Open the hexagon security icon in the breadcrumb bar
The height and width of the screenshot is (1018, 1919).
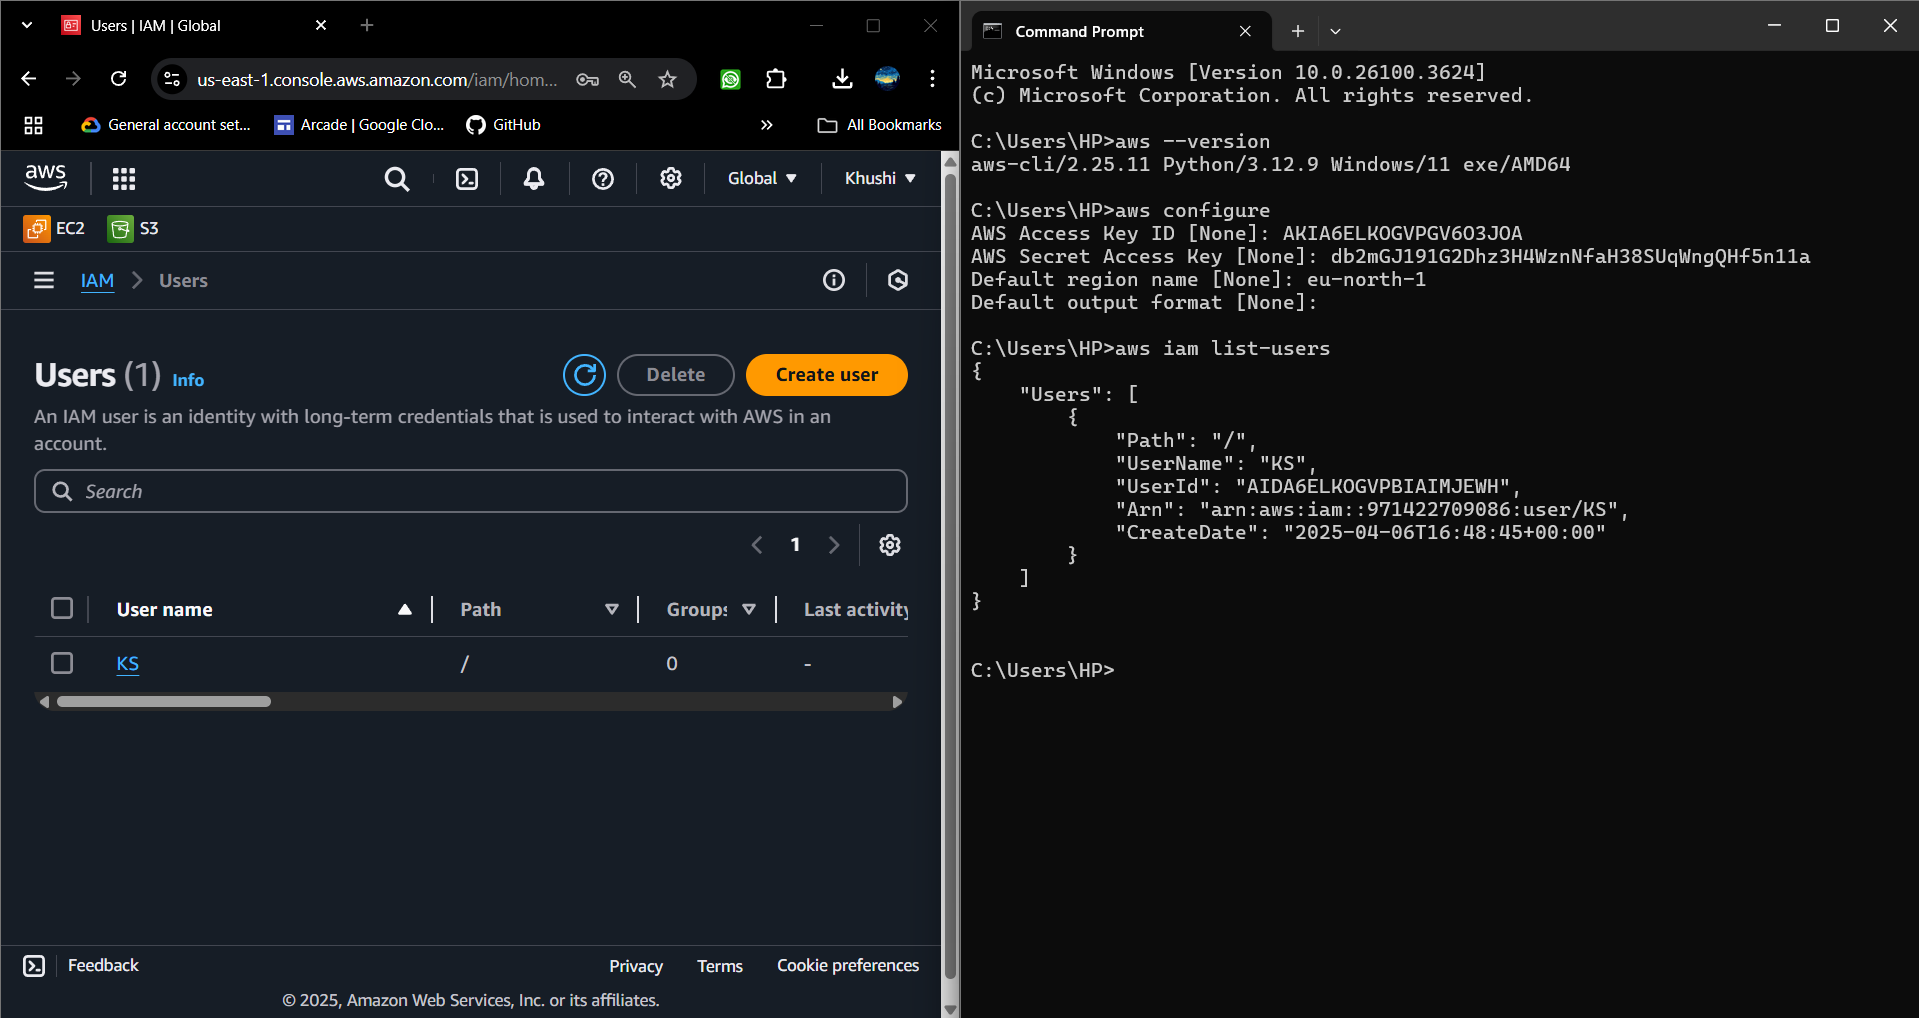tap(898, 280)
